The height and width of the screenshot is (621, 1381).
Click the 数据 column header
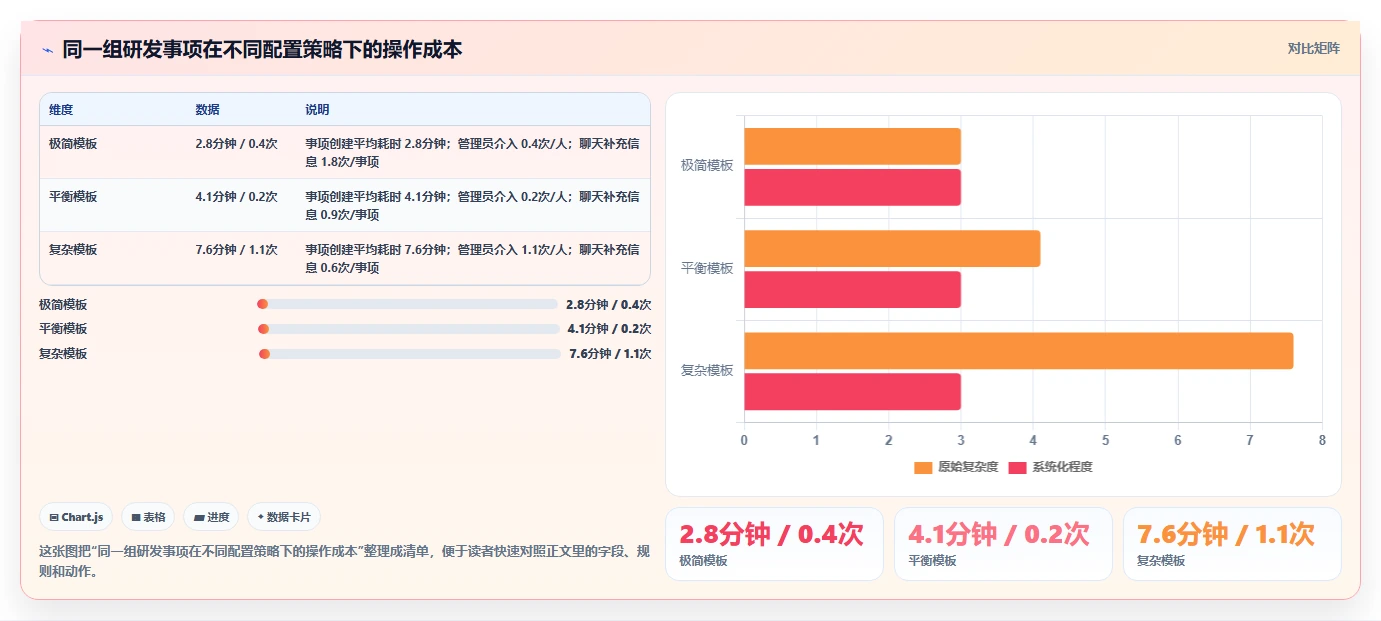point(208,110)
